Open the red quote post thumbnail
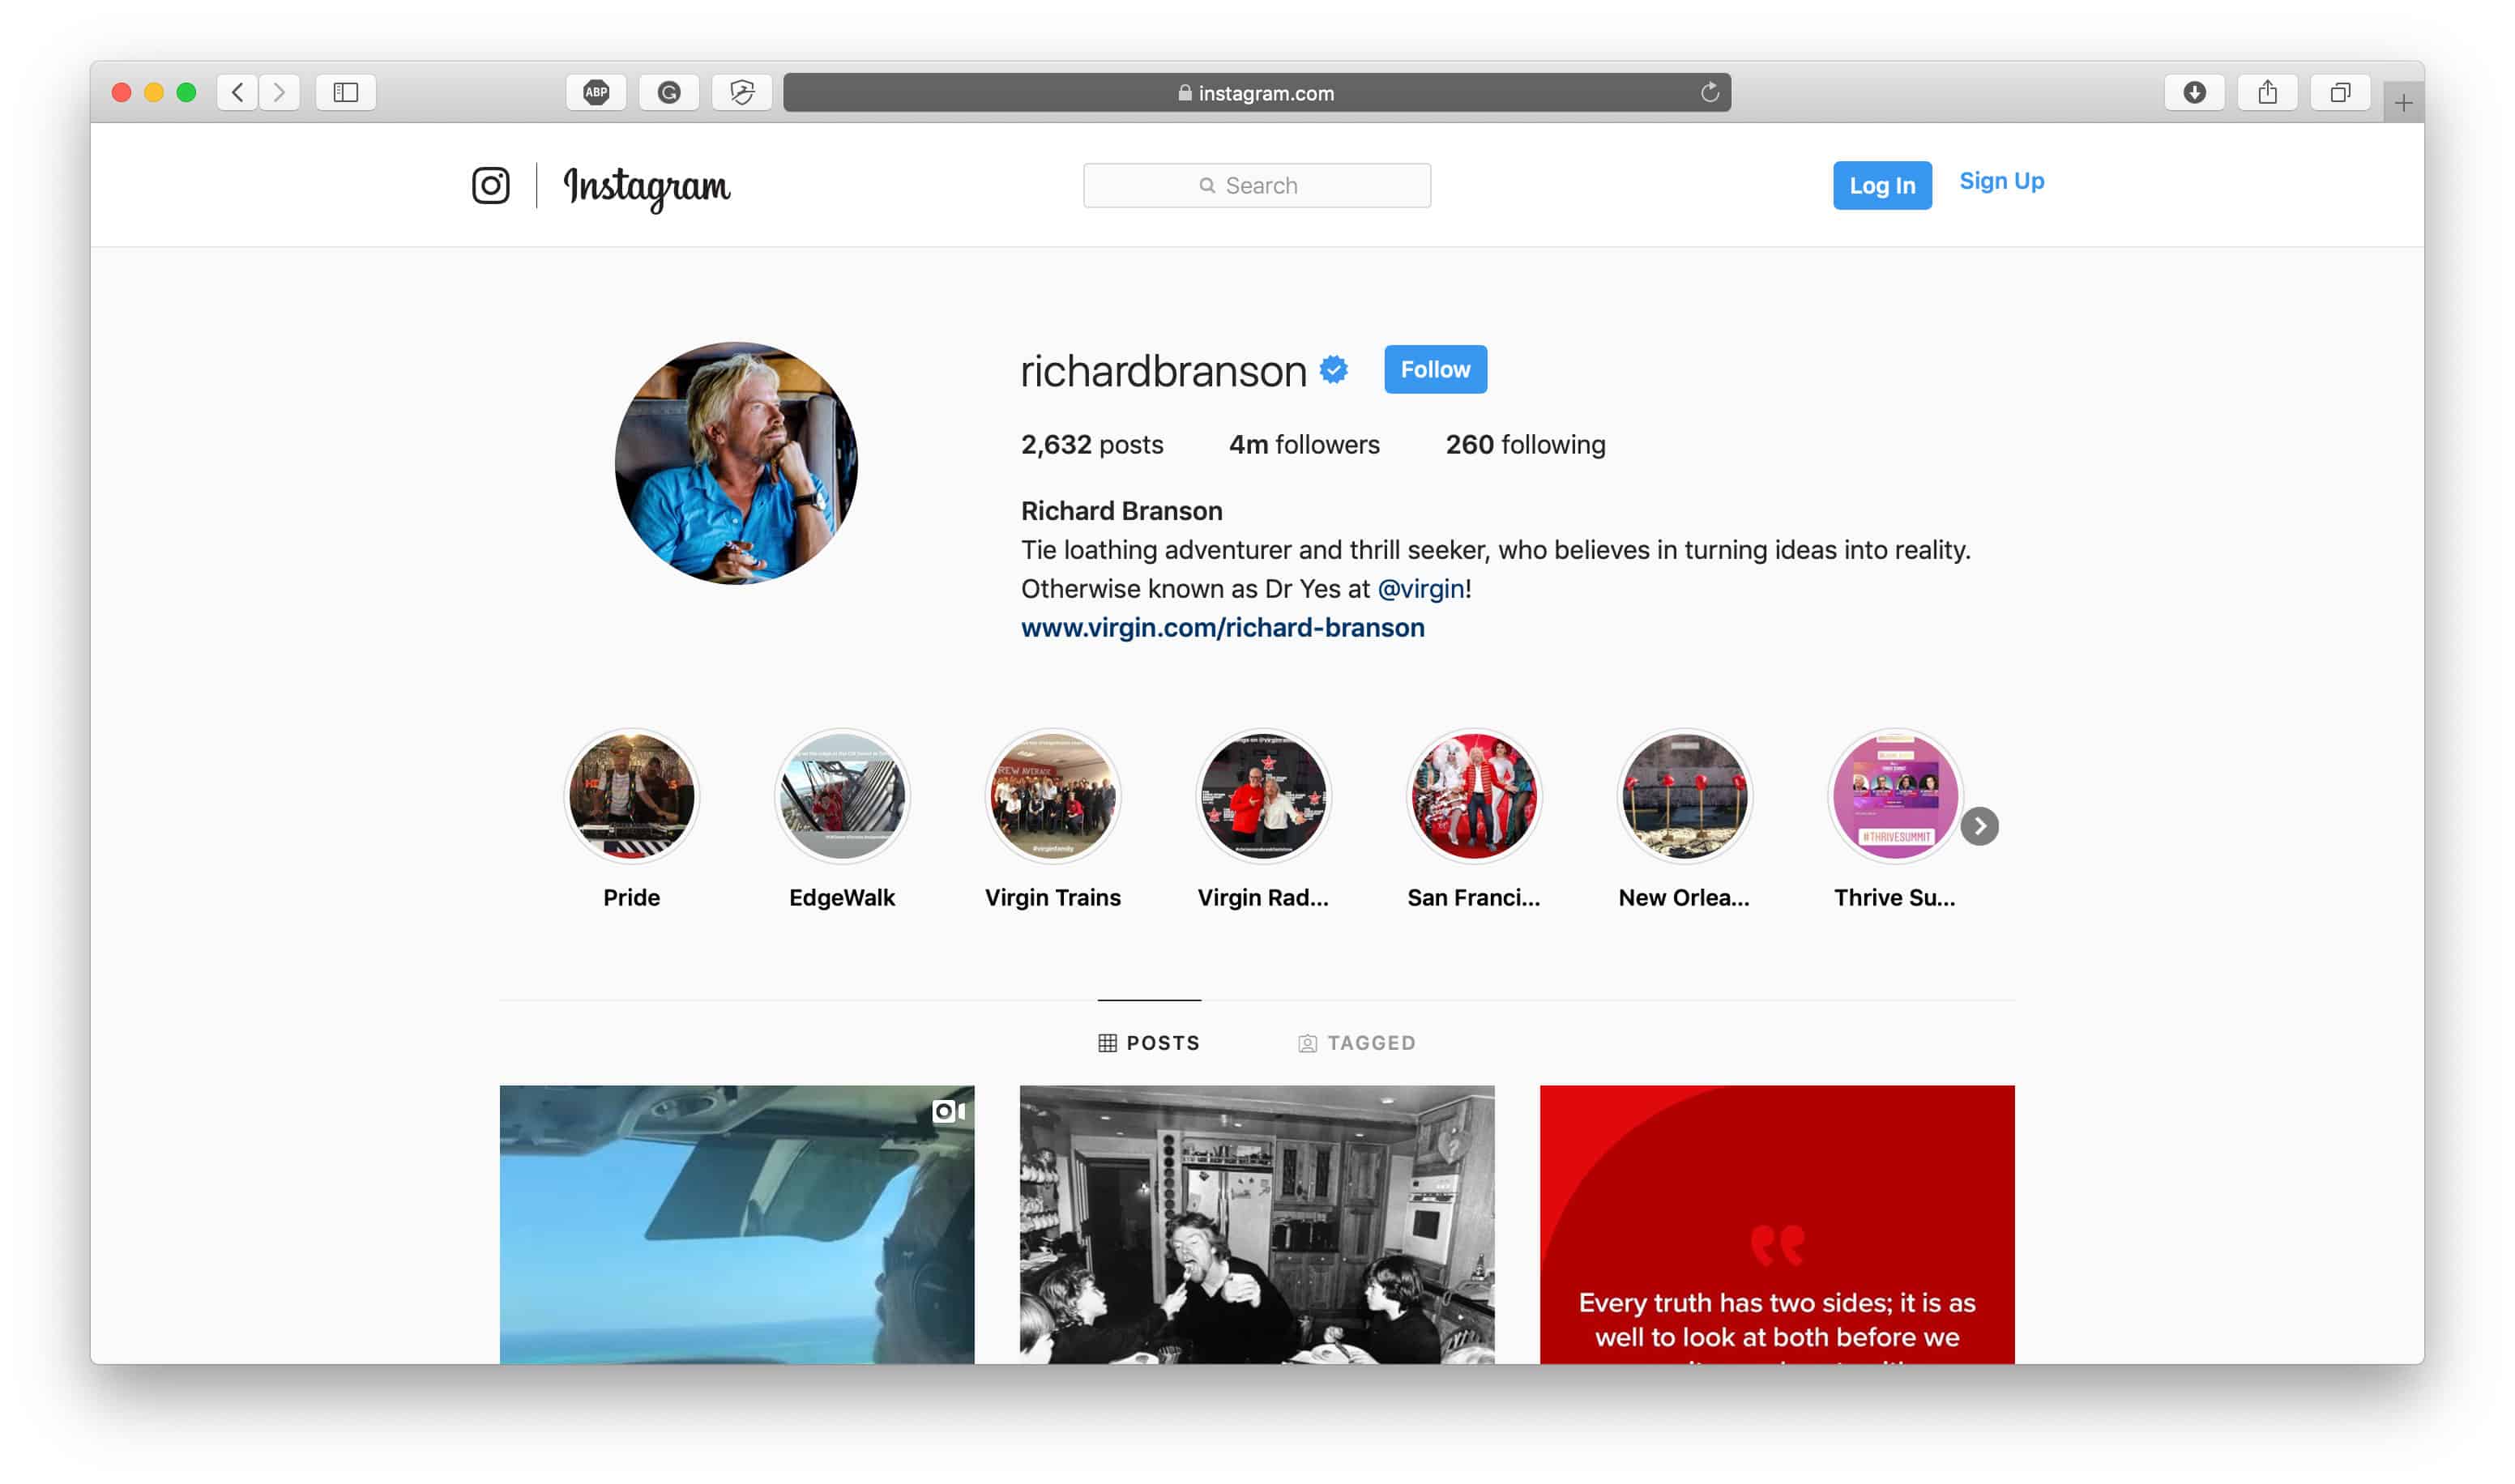 tap(1776, 1223)
